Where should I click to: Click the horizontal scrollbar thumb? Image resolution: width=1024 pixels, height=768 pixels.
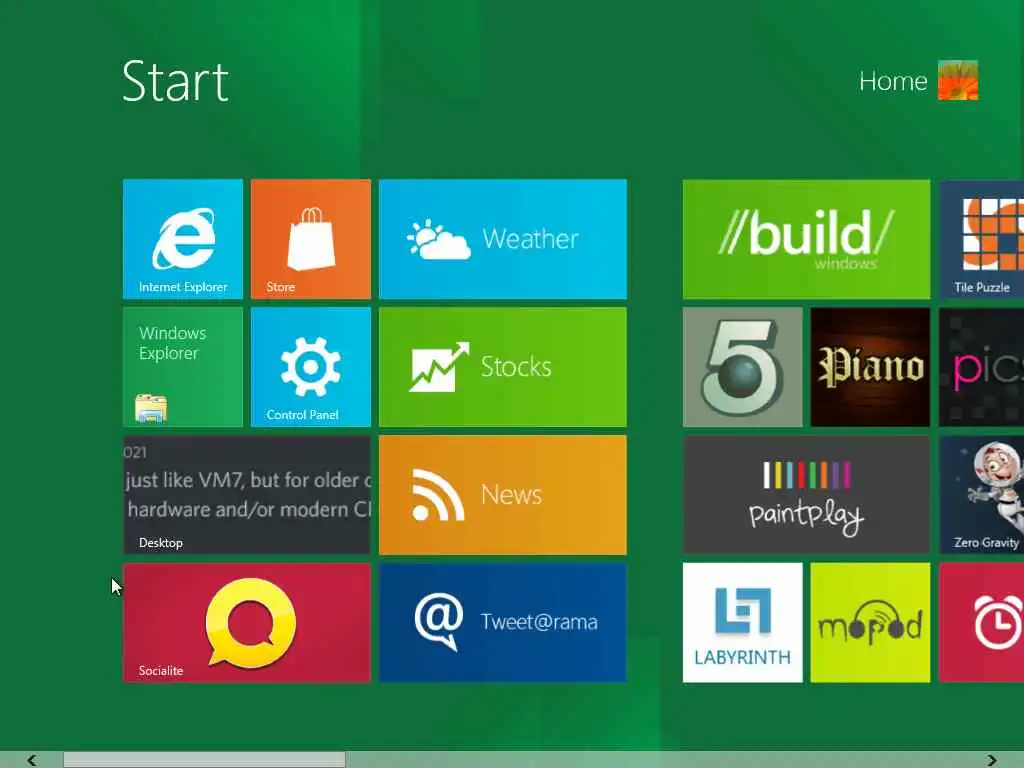tap(204, 760)
